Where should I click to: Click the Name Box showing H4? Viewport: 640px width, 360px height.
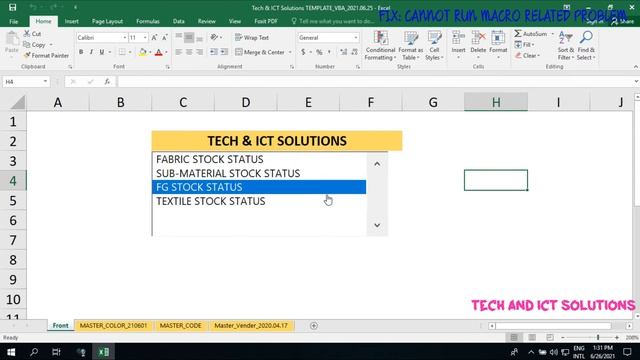[x=26, y=82]
